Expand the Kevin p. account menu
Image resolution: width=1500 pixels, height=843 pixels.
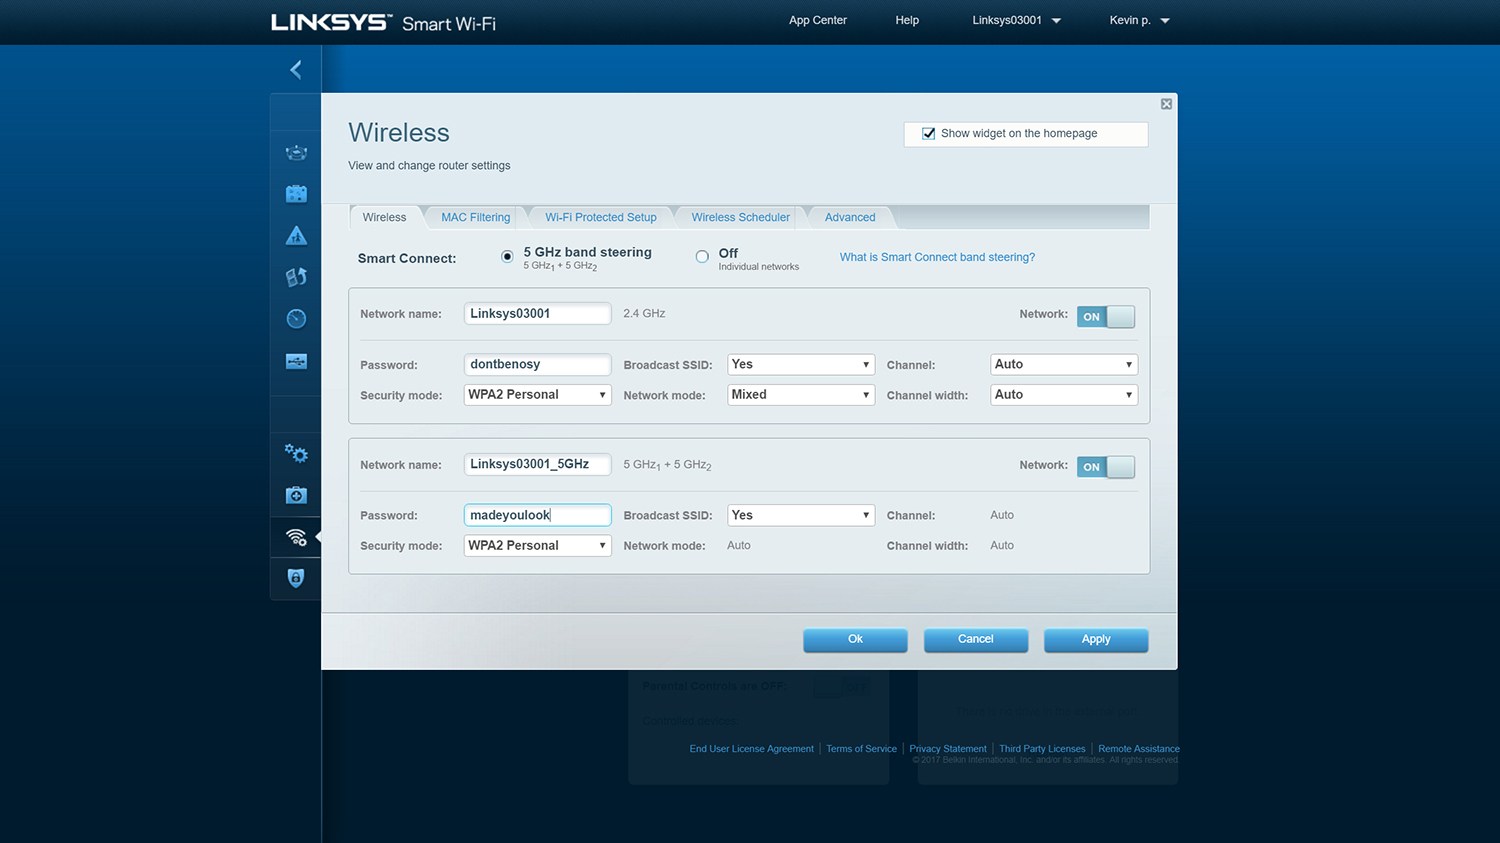[x=1139, y=20]
